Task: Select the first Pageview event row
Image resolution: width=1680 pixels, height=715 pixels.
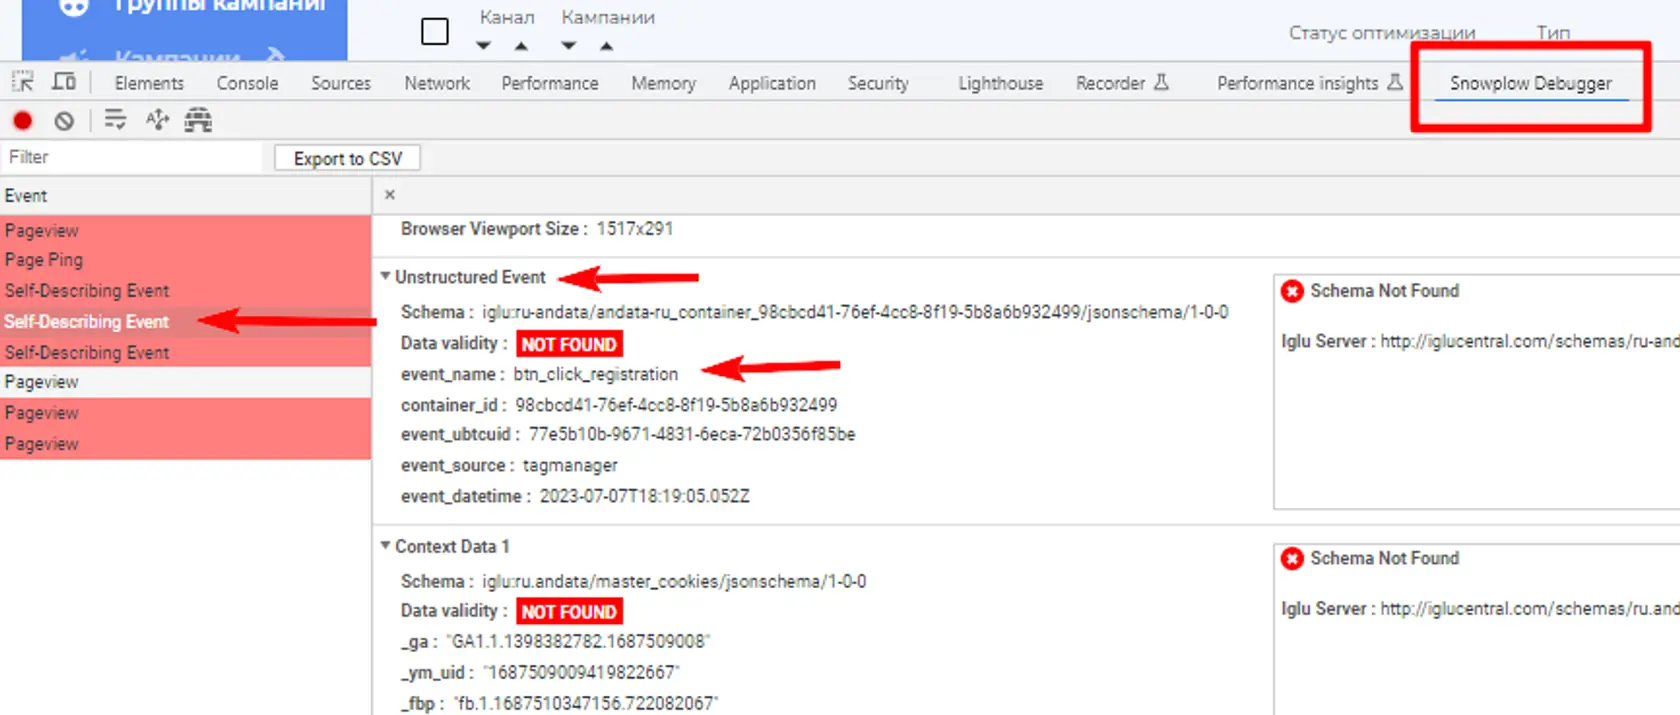Action: tap(185, 230)
